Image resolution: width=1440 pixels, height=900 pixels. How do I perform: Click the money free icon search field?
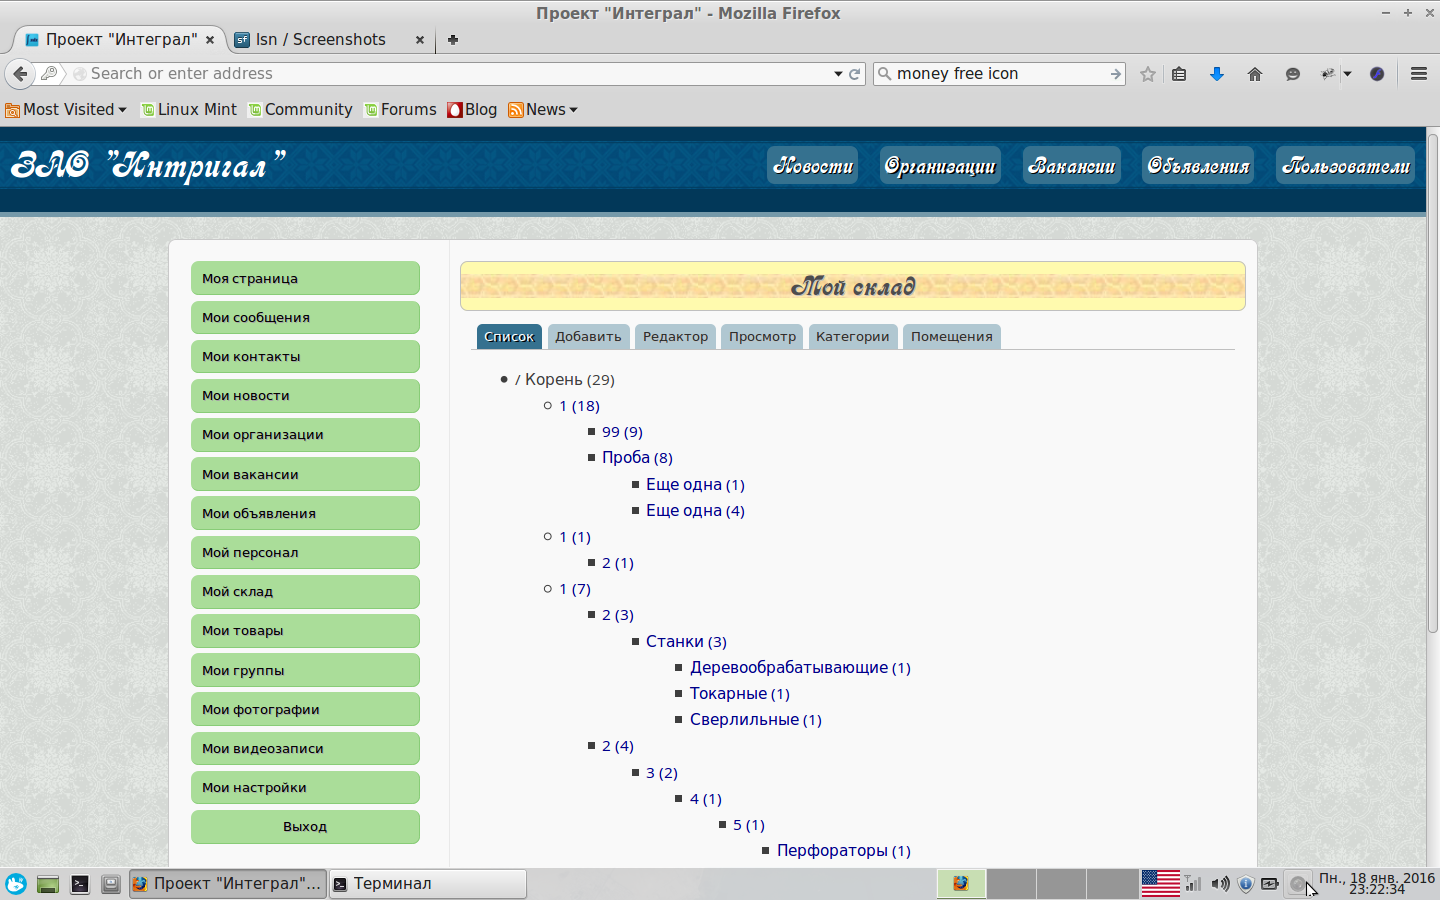click(x=990, y=73)
